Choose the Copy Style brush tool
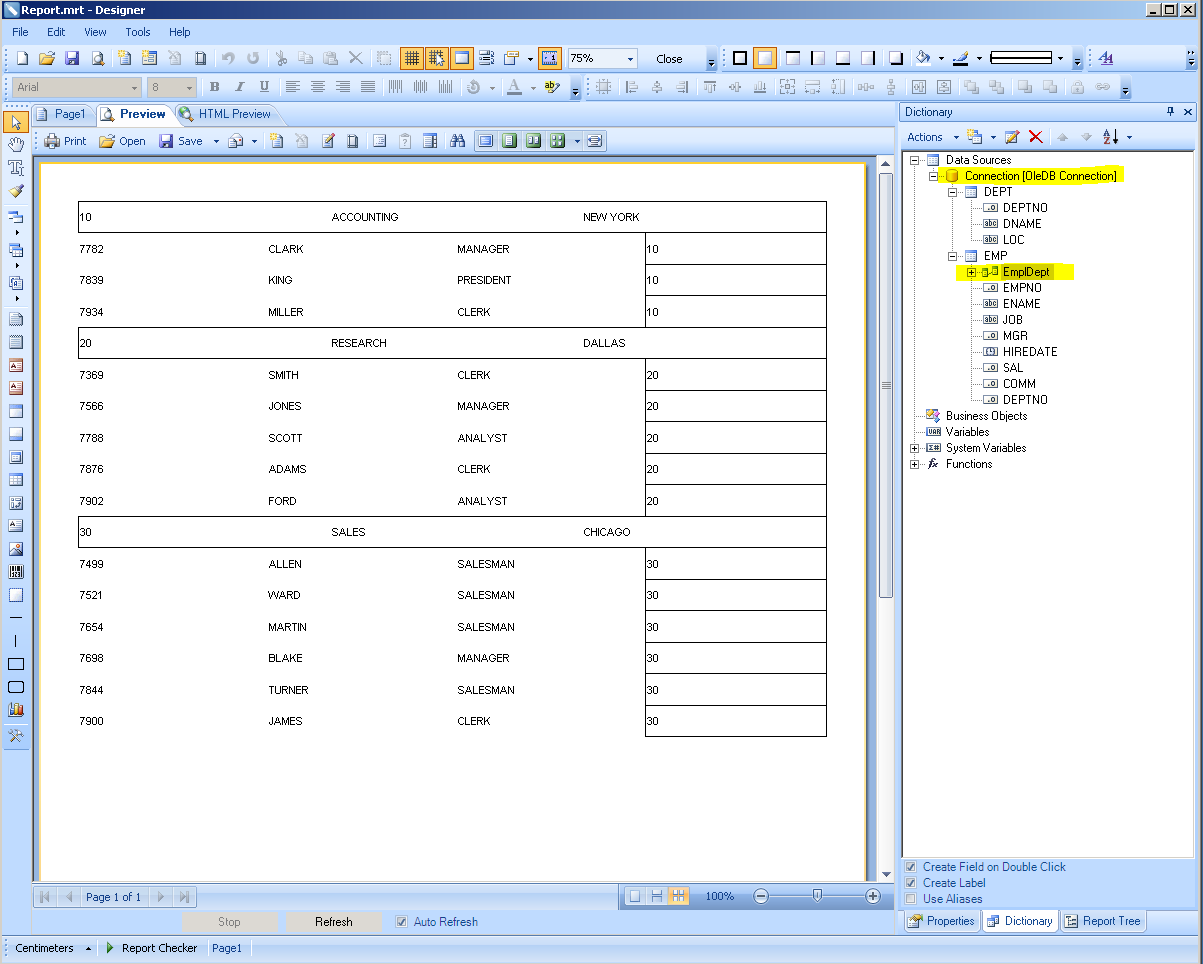Screen dimensions: 1203x964 (x=15, y=191)
